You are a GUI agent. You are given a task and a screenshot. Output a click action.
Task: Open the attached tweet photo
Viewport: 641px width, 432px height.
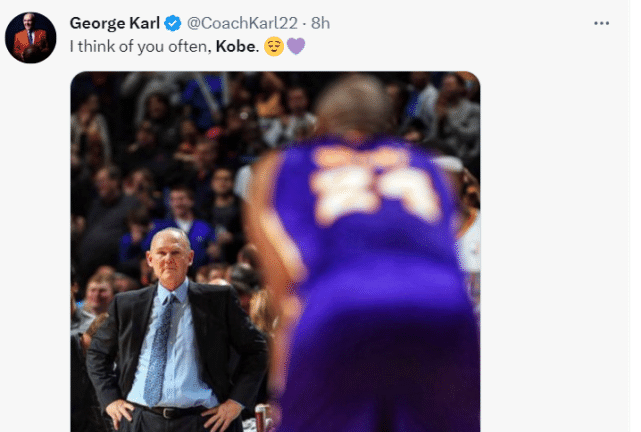(275, 250)
